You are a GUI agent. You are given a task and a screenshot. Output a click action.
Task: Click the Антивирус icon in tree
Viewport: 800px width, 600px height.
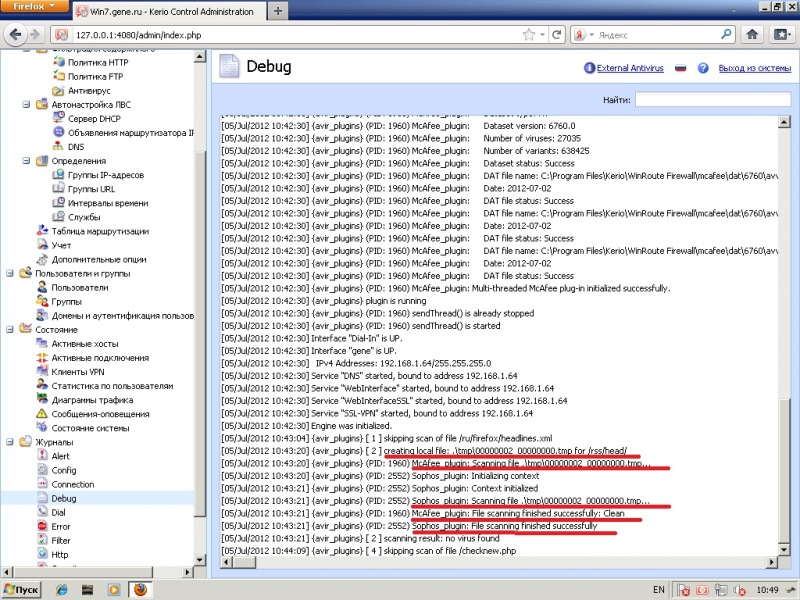(x=57, y=90)
